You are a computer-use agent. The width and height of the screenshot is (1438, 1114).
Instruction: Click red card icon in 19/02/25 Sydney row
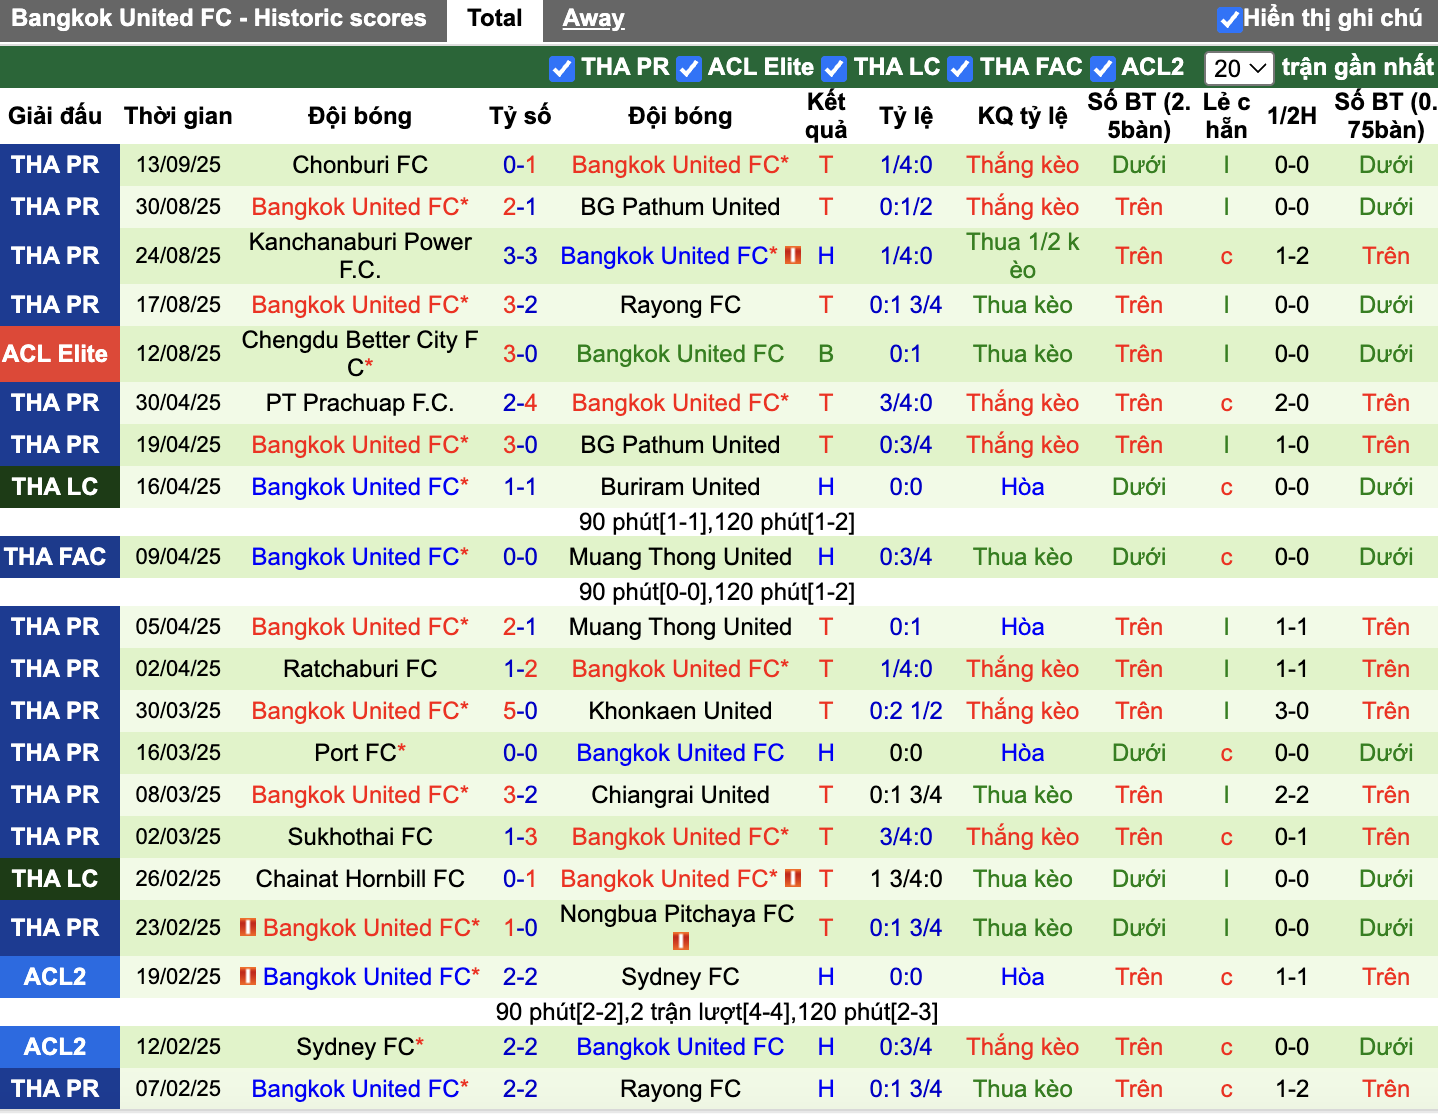pos(248,976)
